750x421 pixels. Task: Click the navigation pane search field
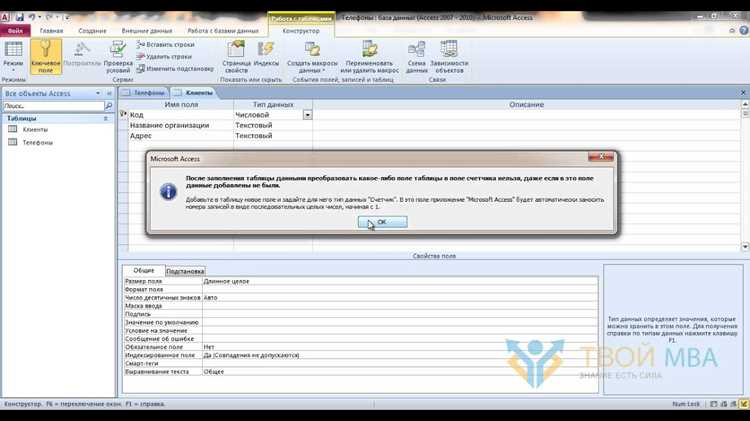point(54,106)
